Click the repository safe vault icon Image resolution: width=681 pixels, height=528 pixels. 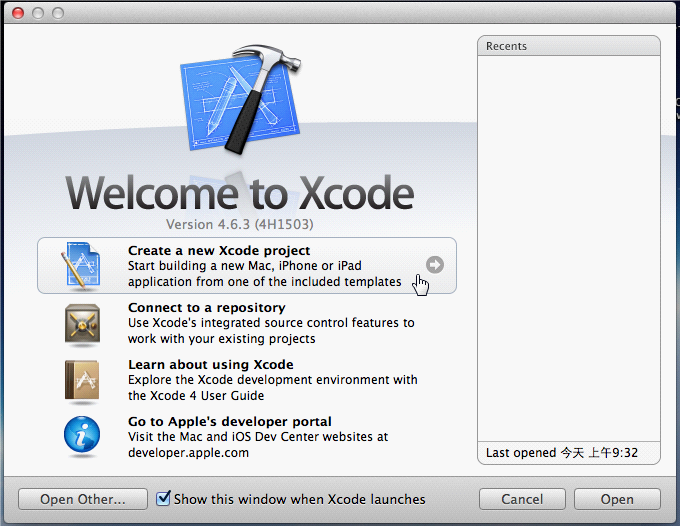(x=83, y=325)
